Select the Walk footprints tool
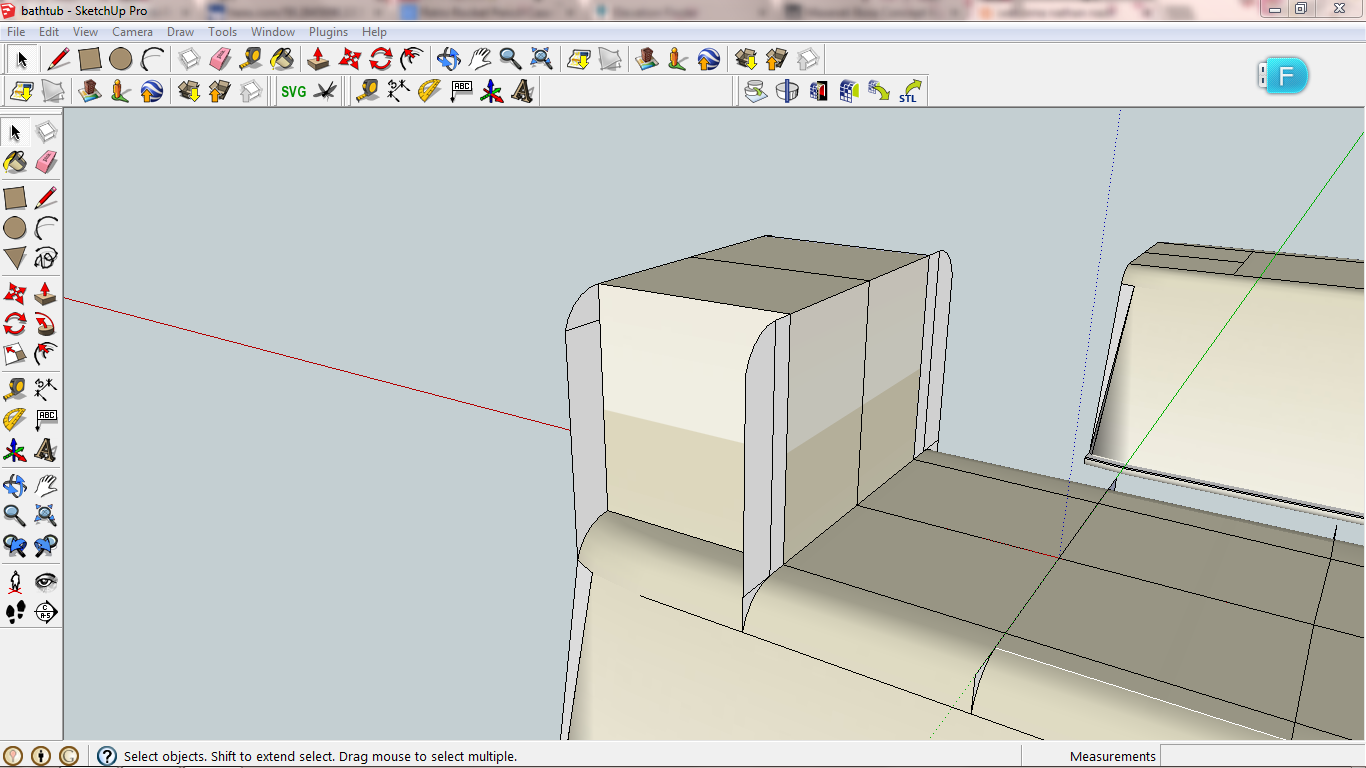1366x768 pixels. pyautogui.click(x=15, y=612)
